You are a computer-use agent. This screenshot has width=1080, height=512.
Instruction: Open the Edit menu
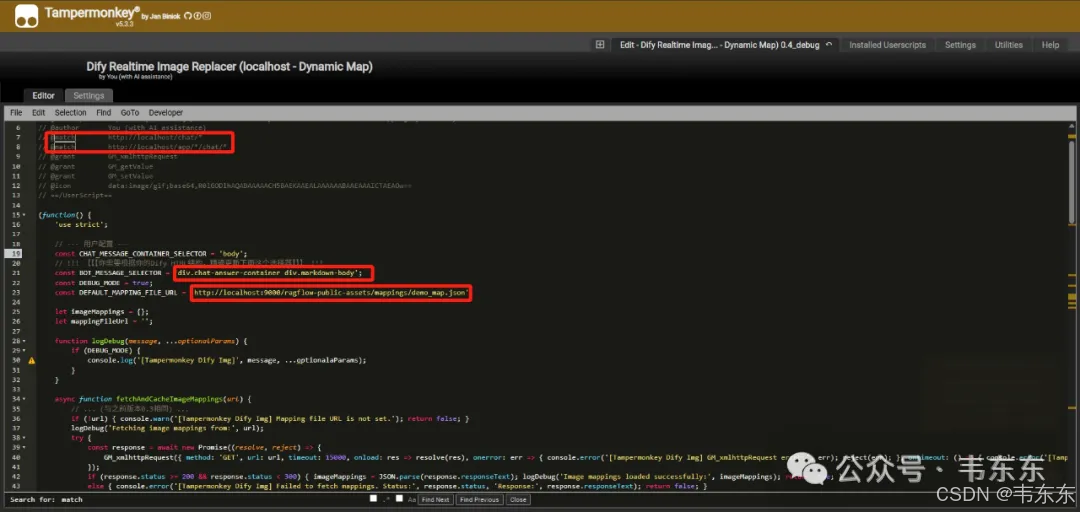[39, 112]
